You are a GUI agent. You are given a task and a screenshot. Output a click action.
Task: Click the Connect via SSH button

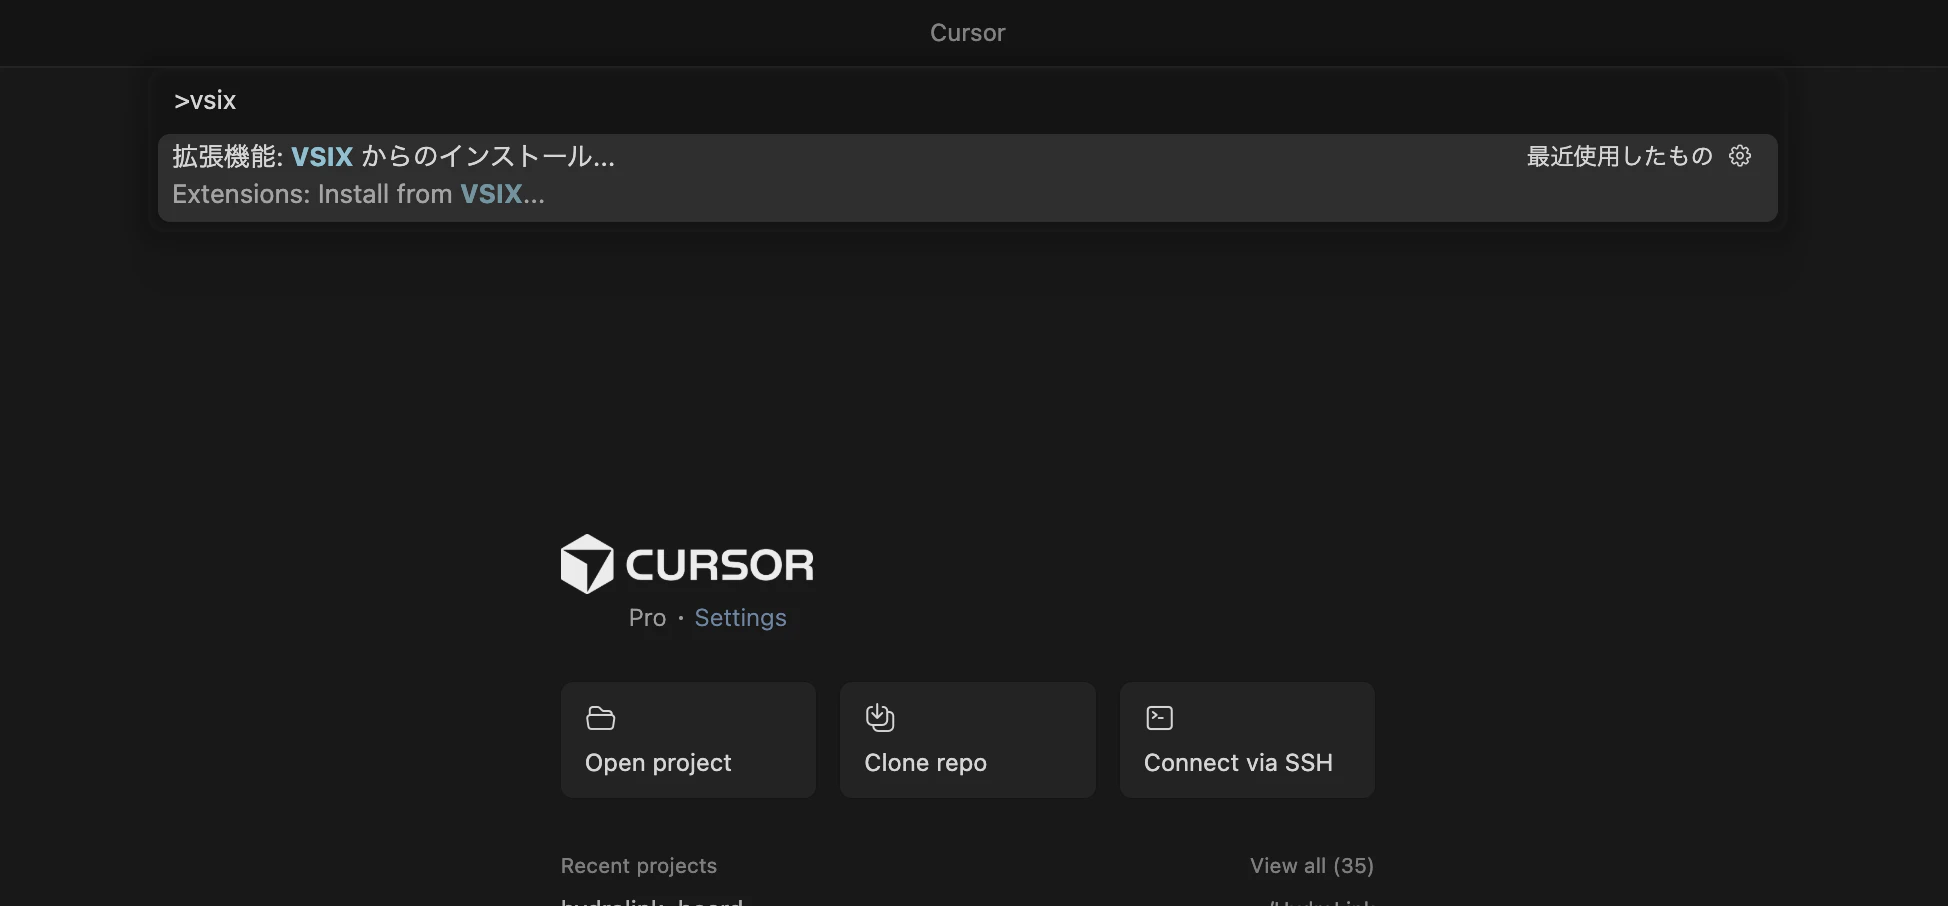click(x=1247, y=740)
